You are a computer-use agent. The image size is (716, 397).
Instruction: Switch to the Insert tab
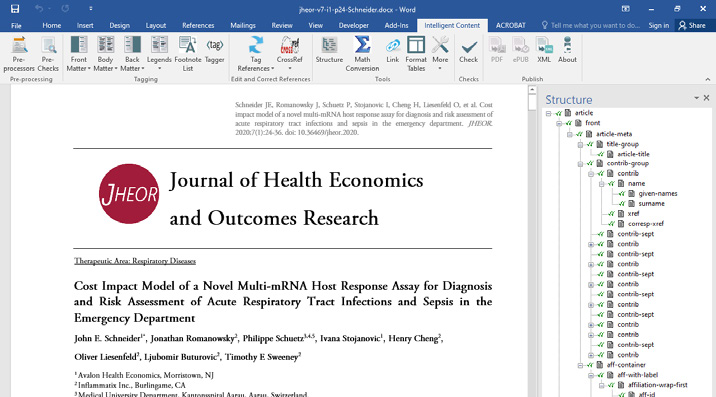click(85, 26)
